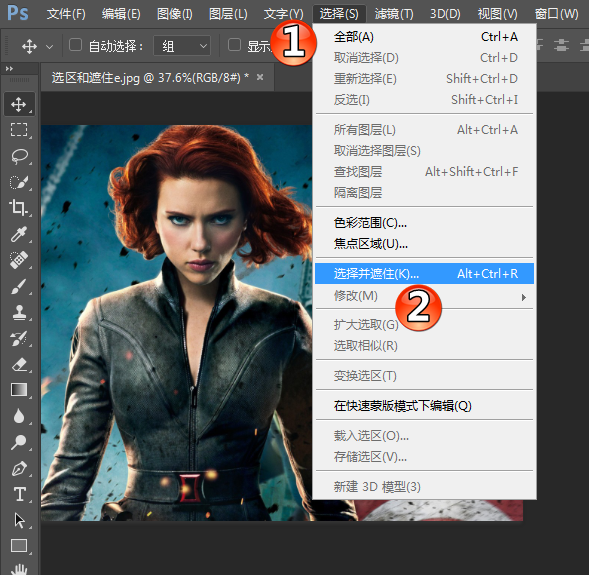Screen dimensions: 589x575
Task: Toggle the 自动选择 checkbox
Action: point(76,45)
